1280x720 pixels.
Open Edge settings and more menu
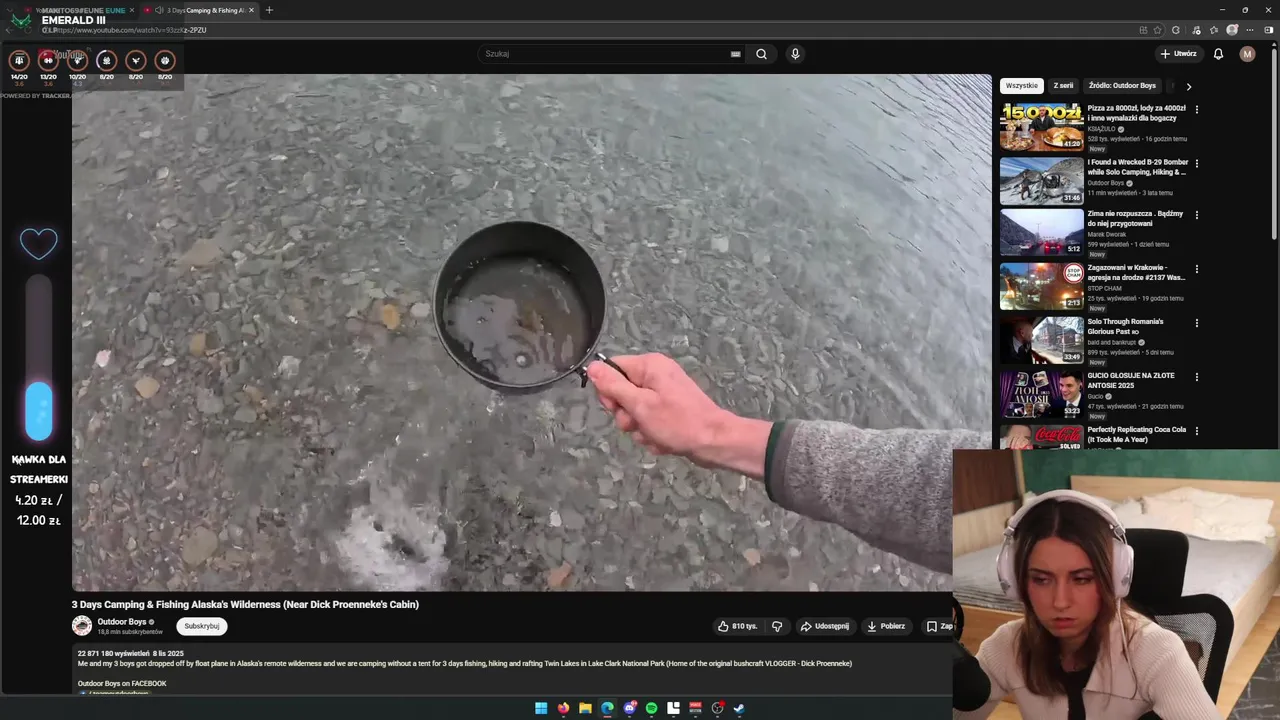click(1249, 30)
